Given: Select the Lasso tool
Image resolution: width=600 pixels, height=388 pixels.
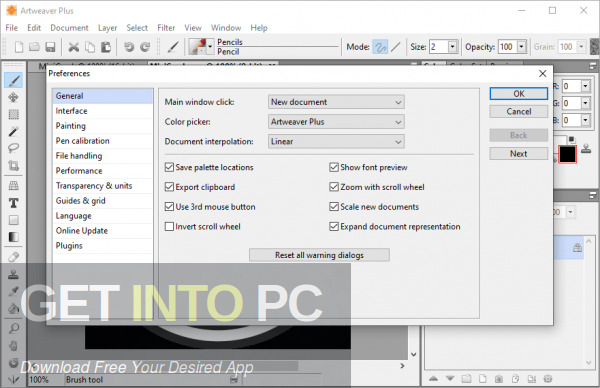Looking at the screenshot, I should coord(13,148).
